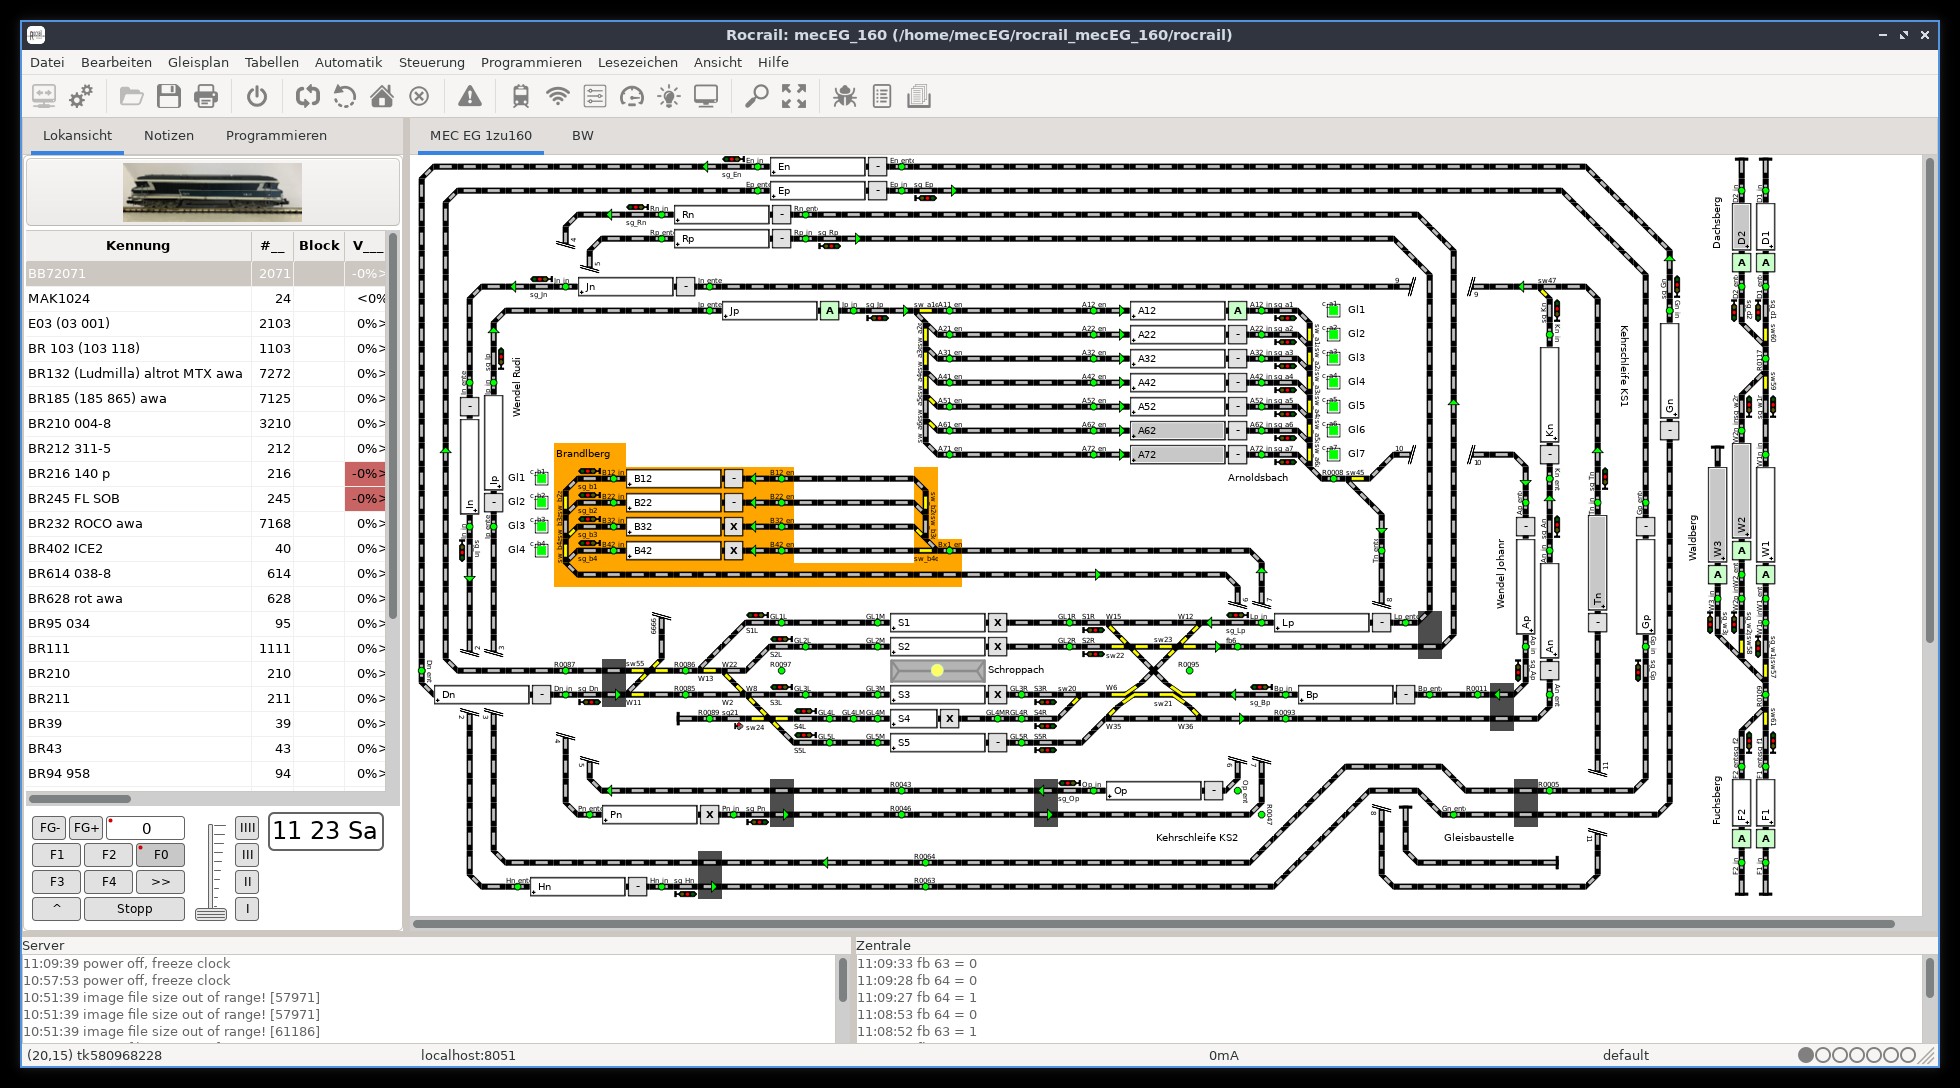Click the throttle speed slider handle

click(x=211, y=913)
